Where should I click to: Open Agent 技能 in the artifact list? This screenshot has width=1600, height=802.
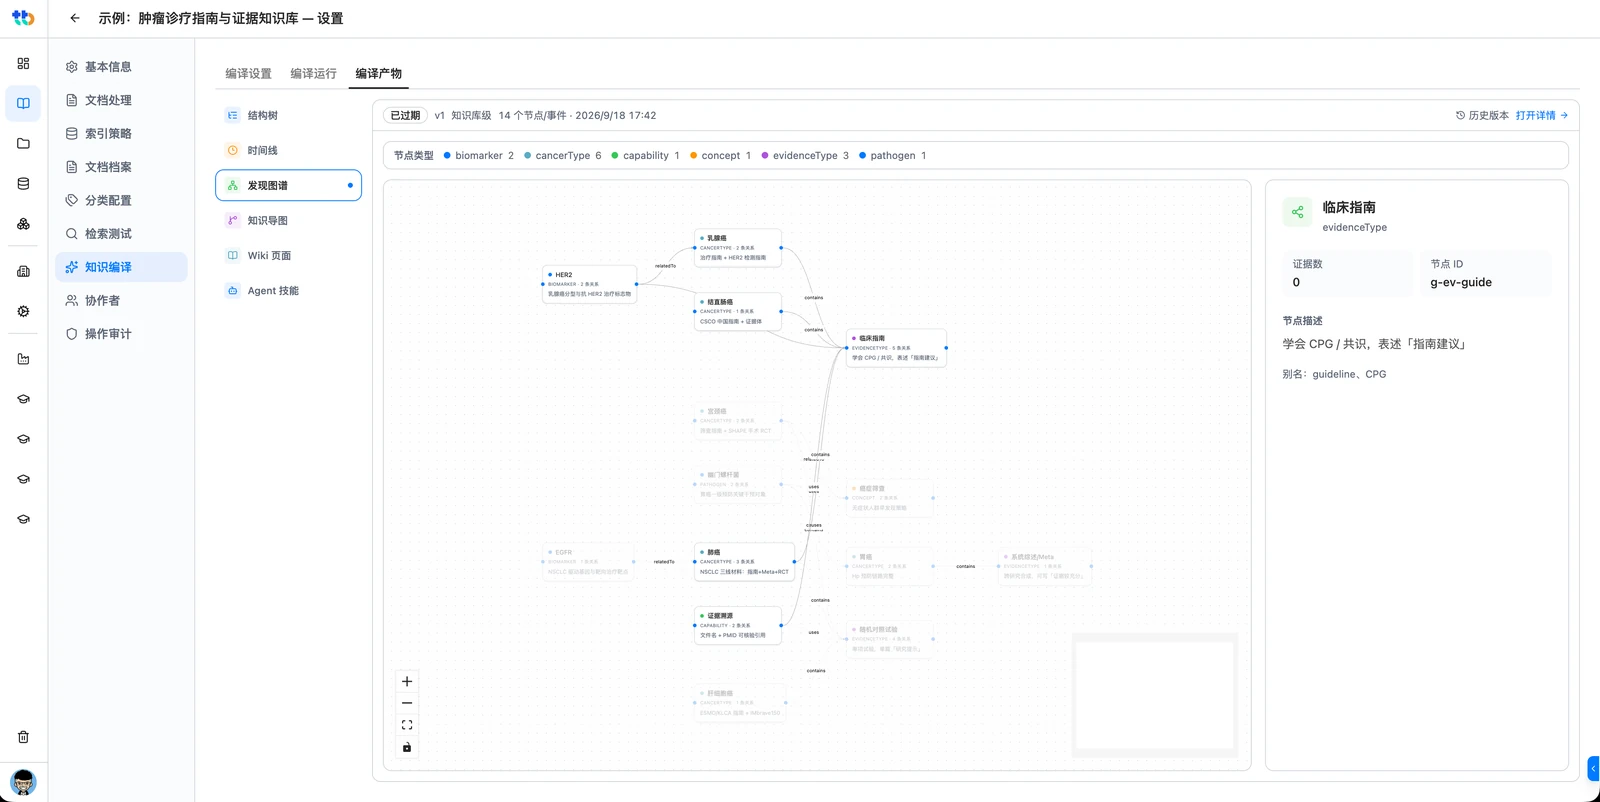288,291
